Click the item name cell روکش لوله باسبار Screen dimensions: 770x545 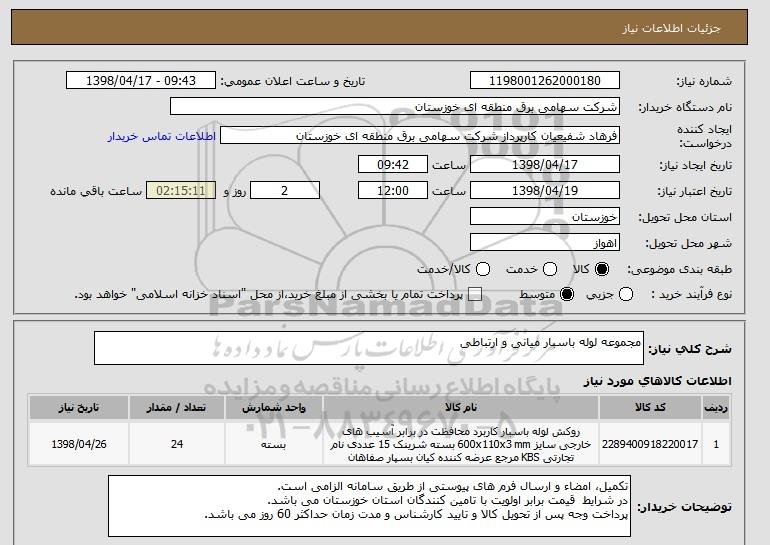(x=461, y=444)
